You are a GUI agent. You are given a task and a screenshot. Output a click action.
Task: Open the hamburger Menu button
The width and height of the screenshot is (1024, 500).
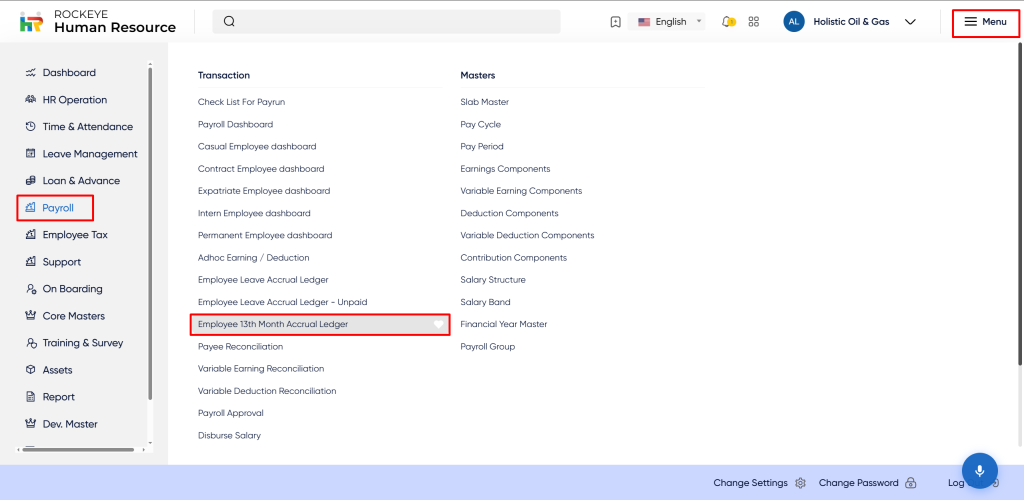click(985, 22)
